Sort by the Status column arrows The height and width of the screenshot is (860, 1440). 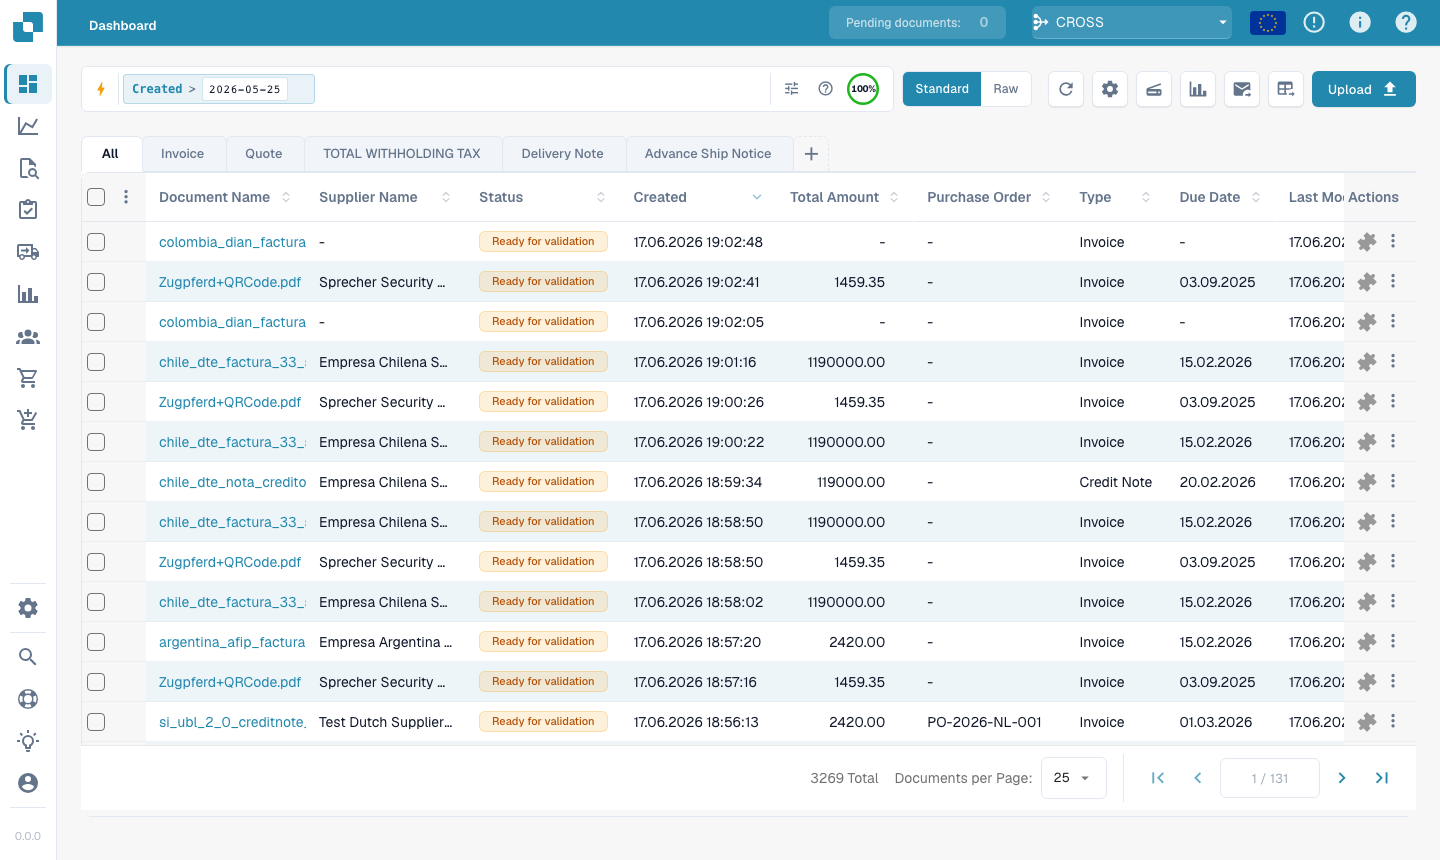(x=601, y=197)
